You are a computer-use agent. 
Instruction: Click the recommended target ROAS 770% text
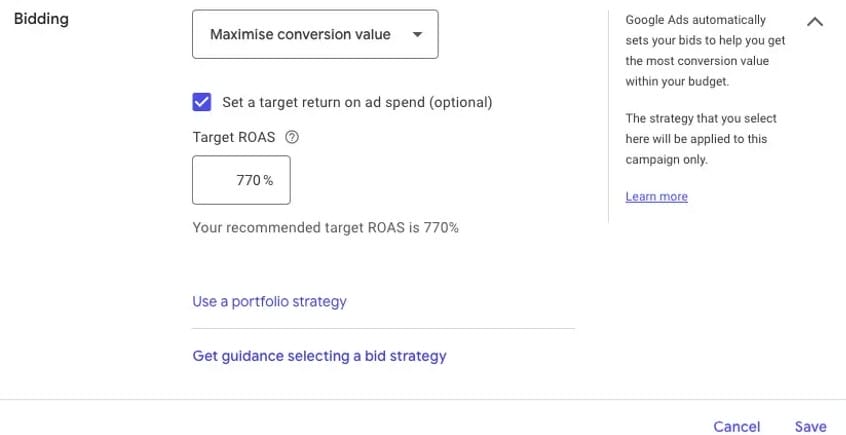tap(325, 227)
